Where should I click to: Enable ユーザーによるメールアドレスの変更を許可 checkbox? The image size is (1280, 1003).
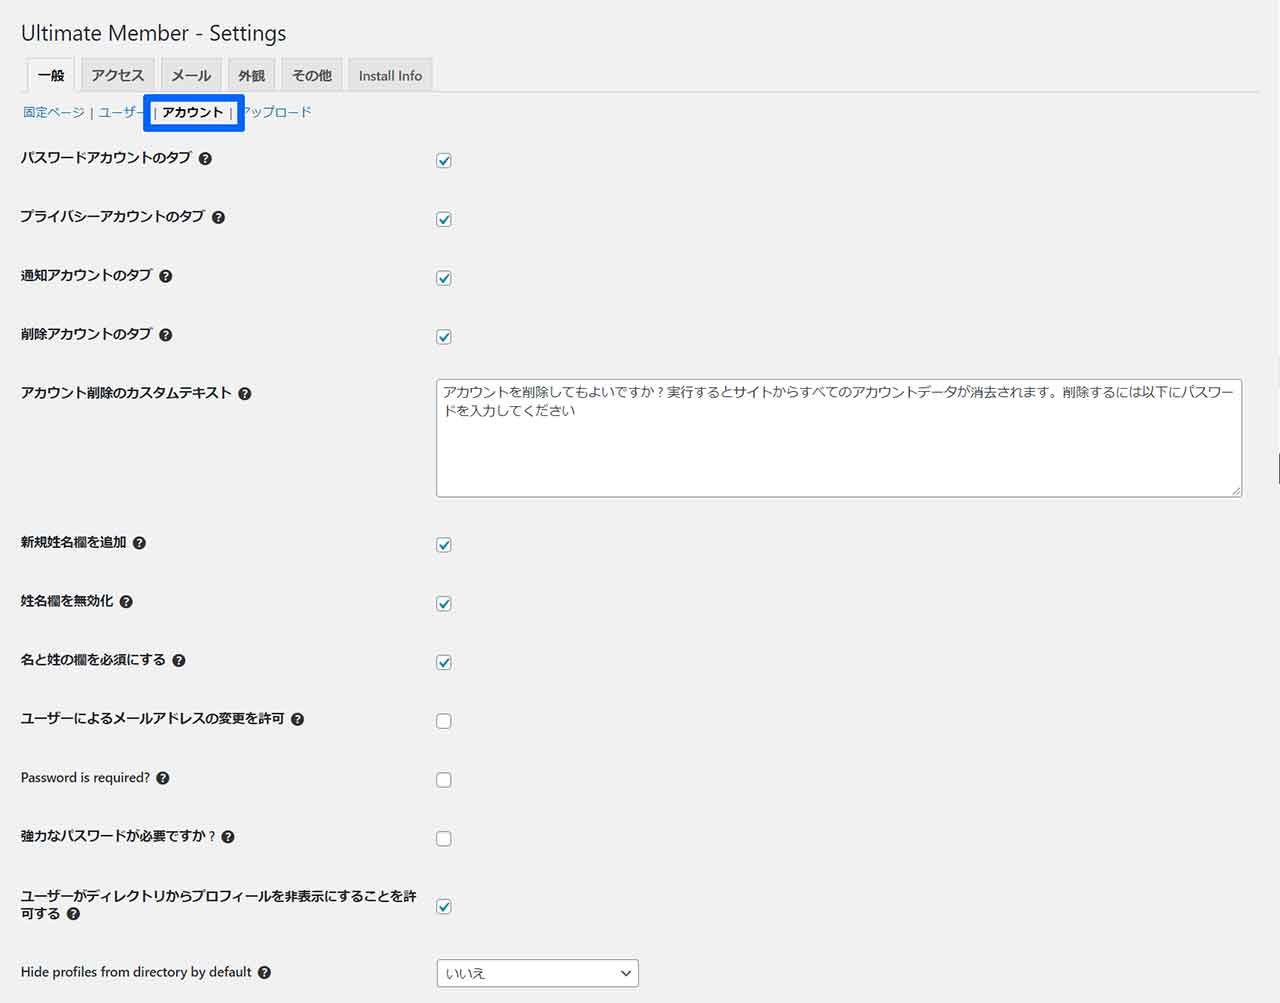[444, 721]
